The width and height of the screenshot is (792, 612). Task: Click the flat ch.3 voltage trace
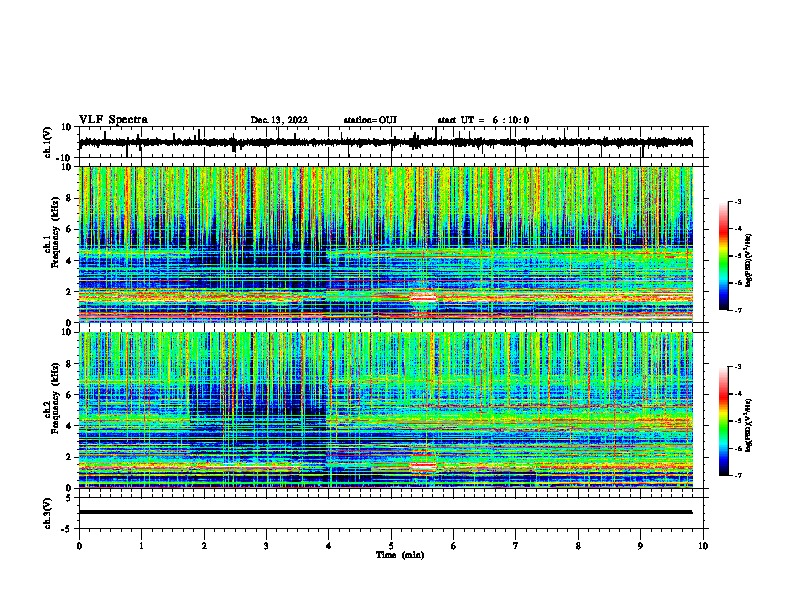(x=385, y=512)
